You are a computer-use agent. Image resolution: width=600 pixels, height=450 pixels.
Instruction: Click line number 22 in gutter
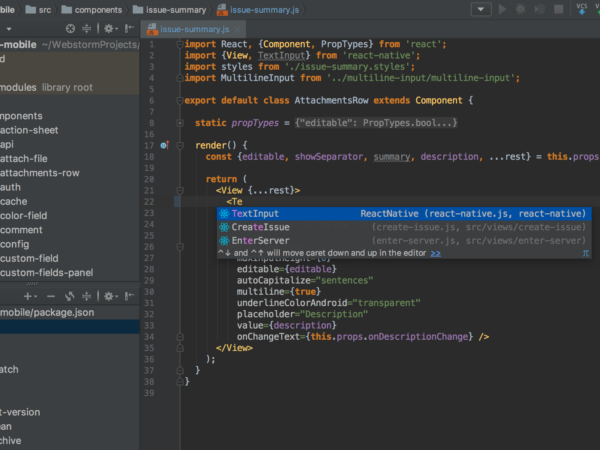(x=149, y=202)
